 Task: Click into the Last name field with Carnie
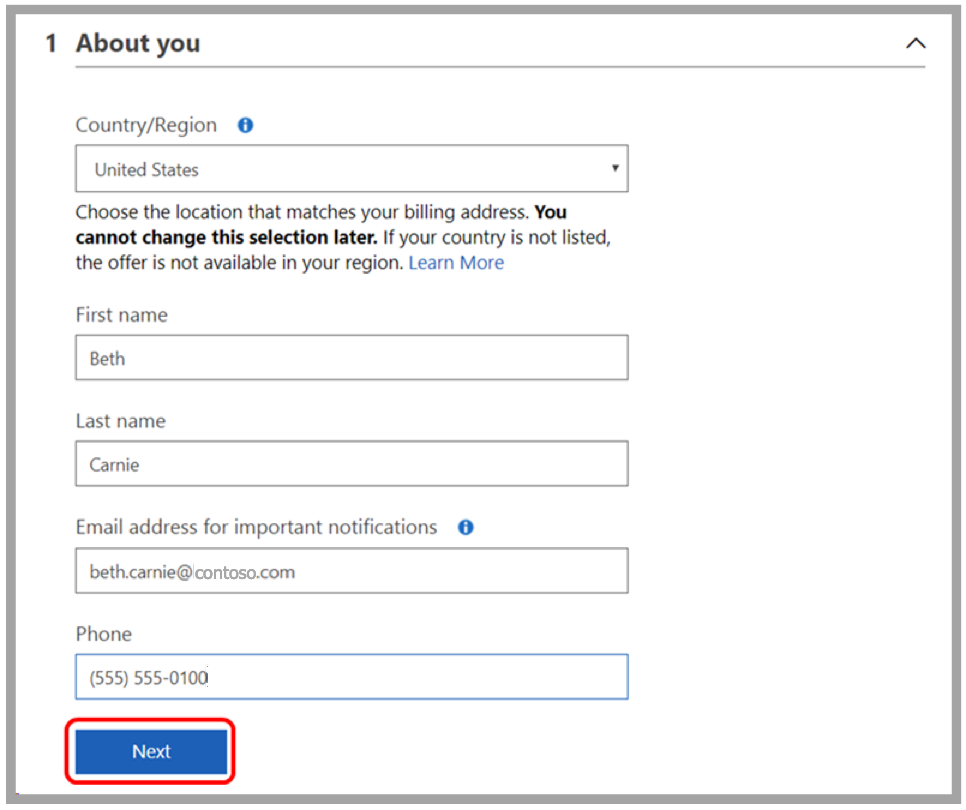pos(351,464)
